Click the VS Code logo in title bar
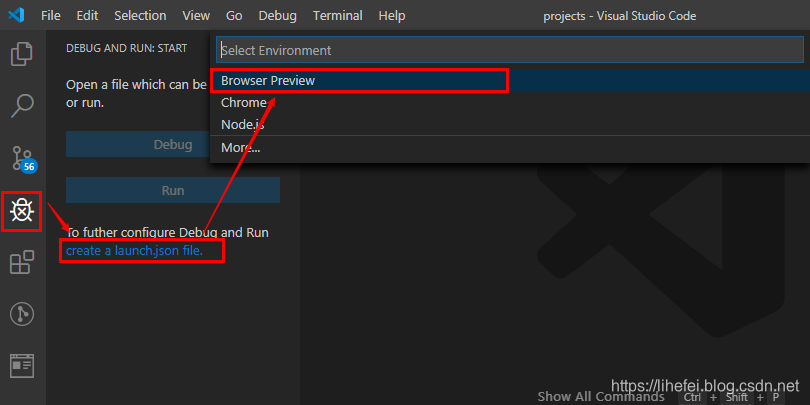The height and width of the screenshot is (405, 810). (16, 15)
